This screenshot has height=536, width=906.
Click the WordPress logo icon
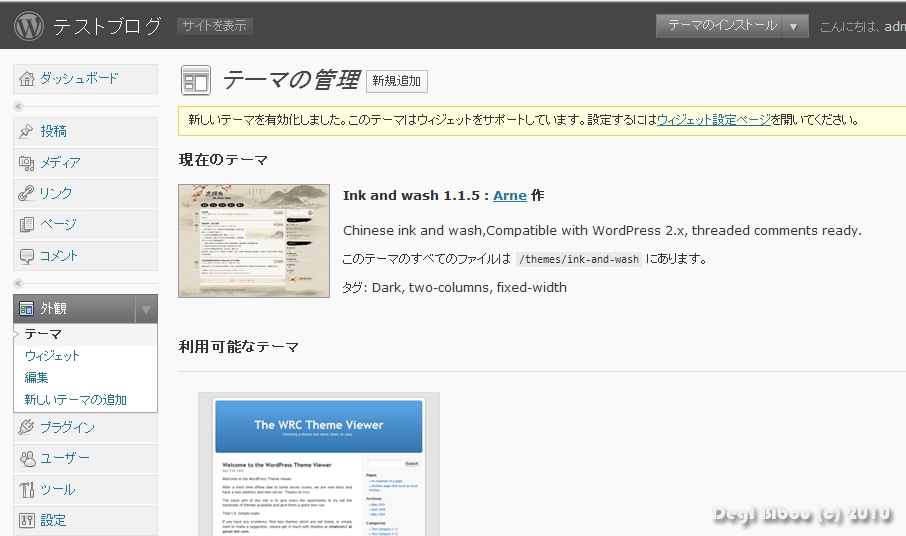point(29,26)
